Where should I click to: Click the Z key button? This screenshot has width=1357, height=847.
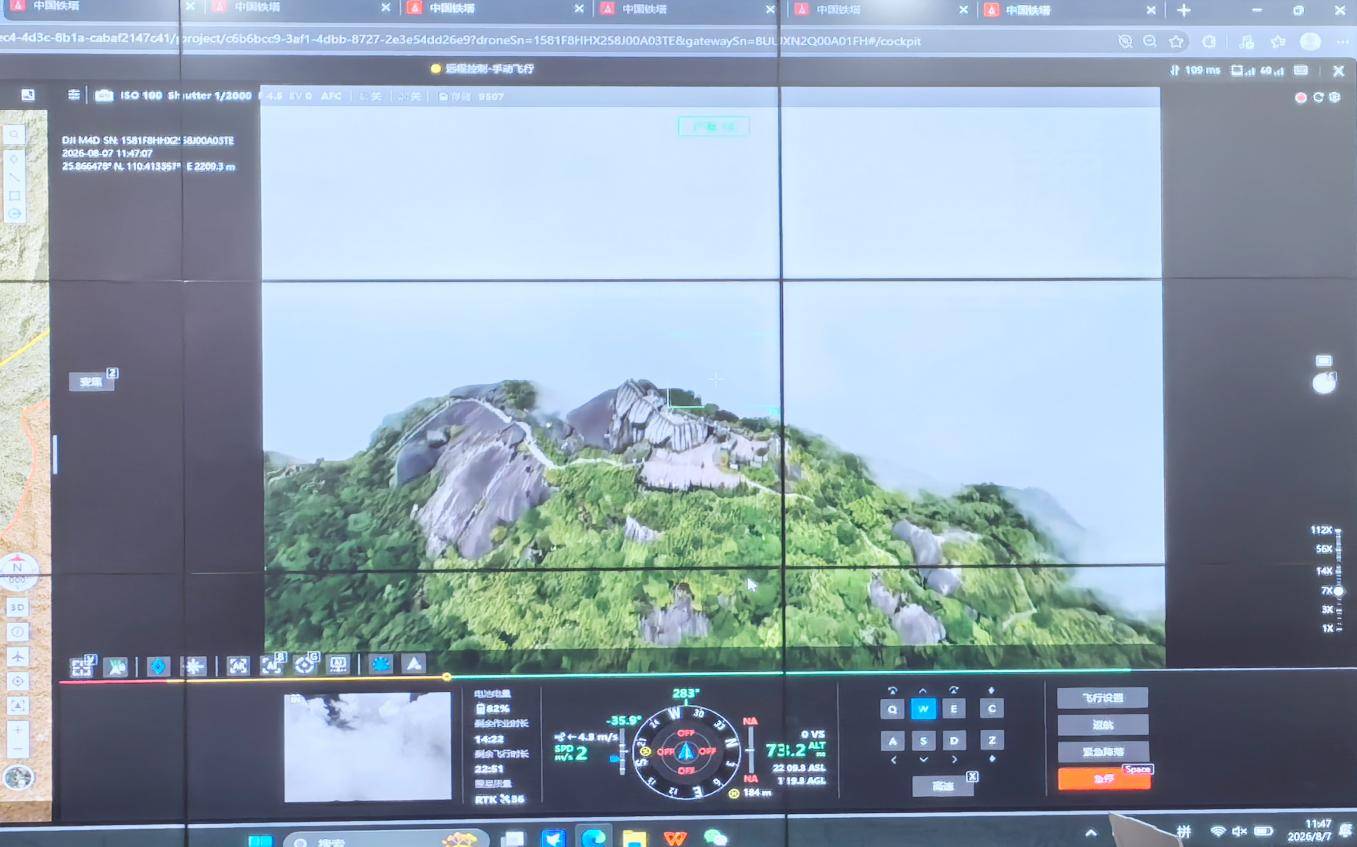coord(991,741)
